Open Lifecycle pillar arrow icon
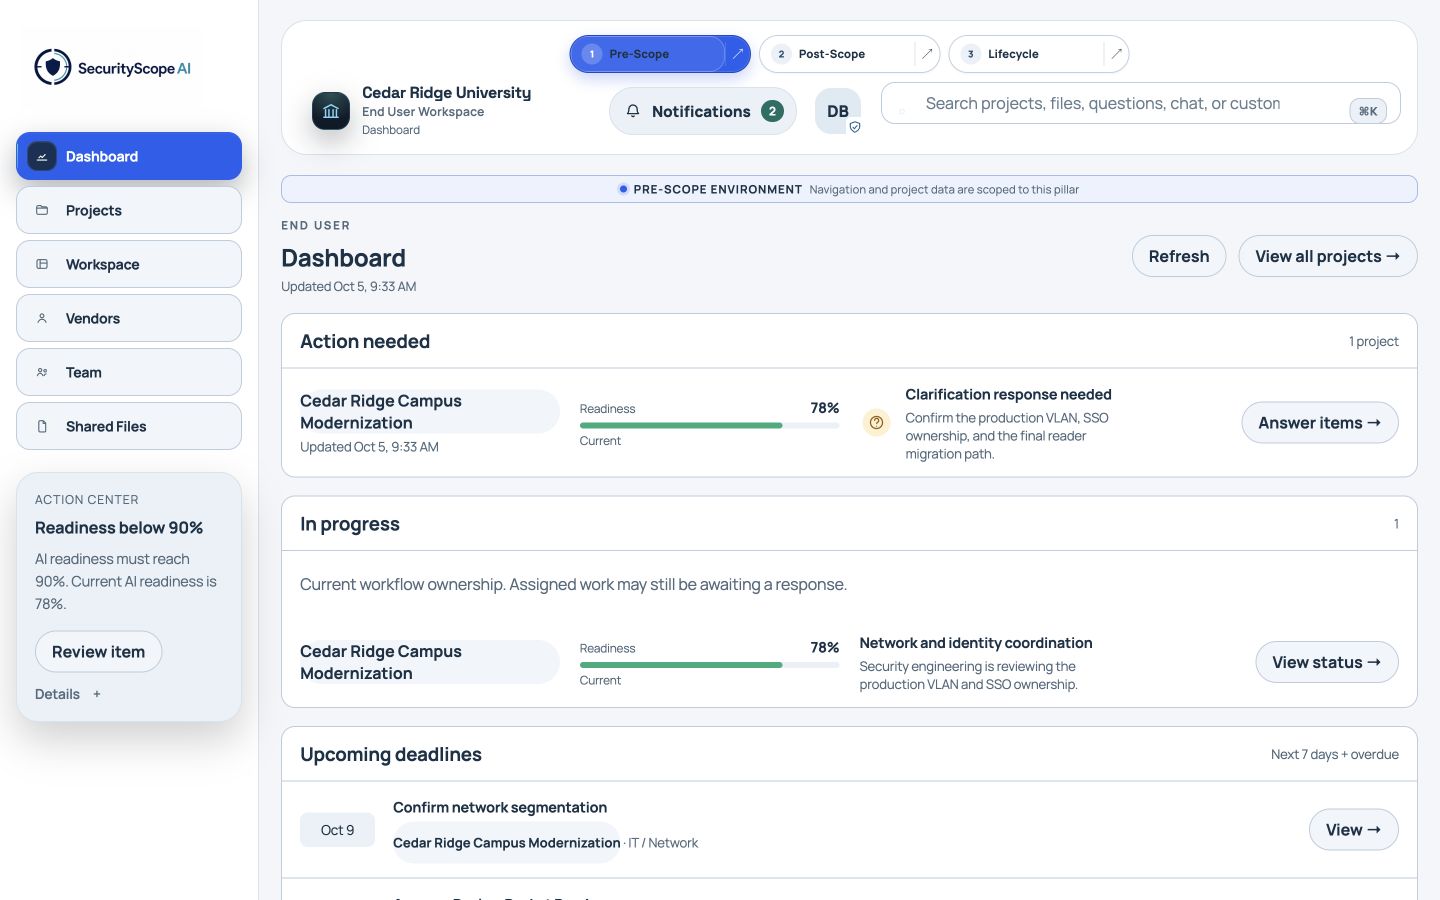Image resolution: width=1440 pixels, height=900 pixels. [1116, 54]
